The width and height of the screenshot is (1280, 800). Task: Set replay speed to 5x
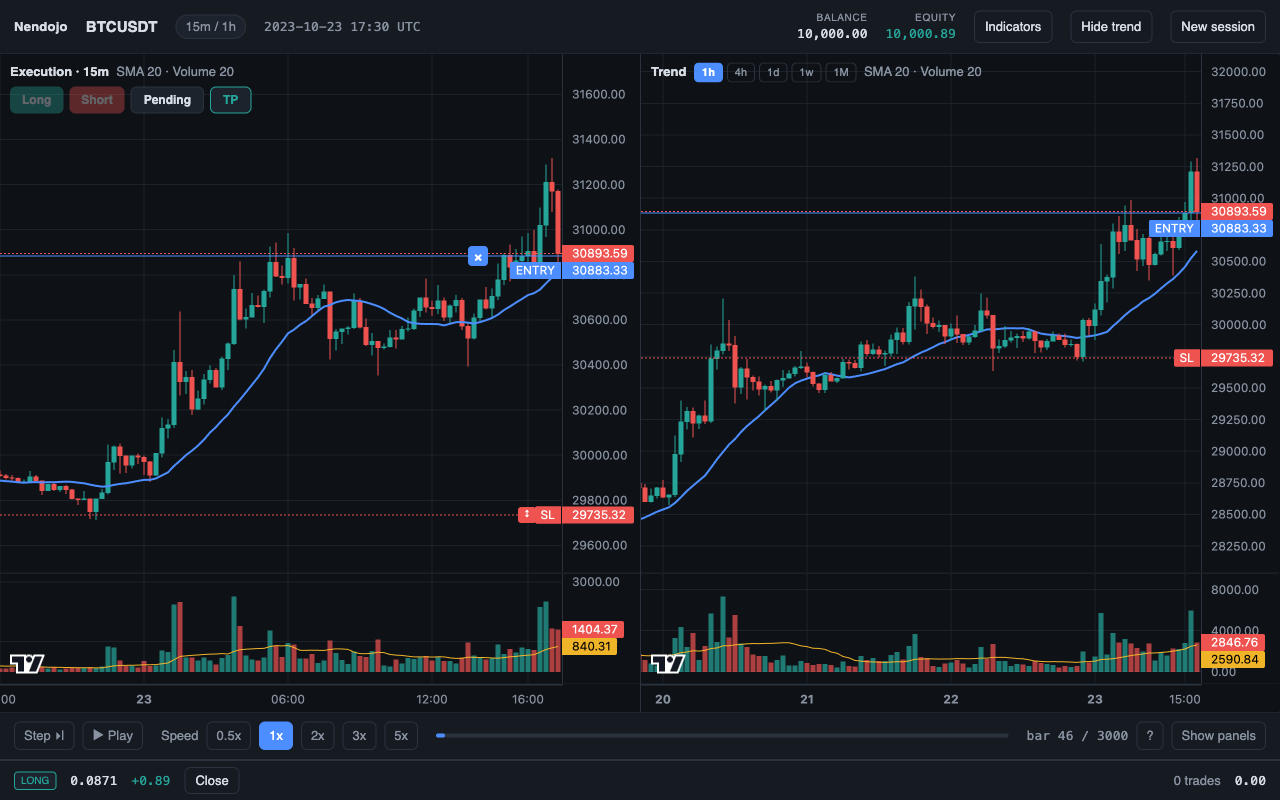coord(401,736)
